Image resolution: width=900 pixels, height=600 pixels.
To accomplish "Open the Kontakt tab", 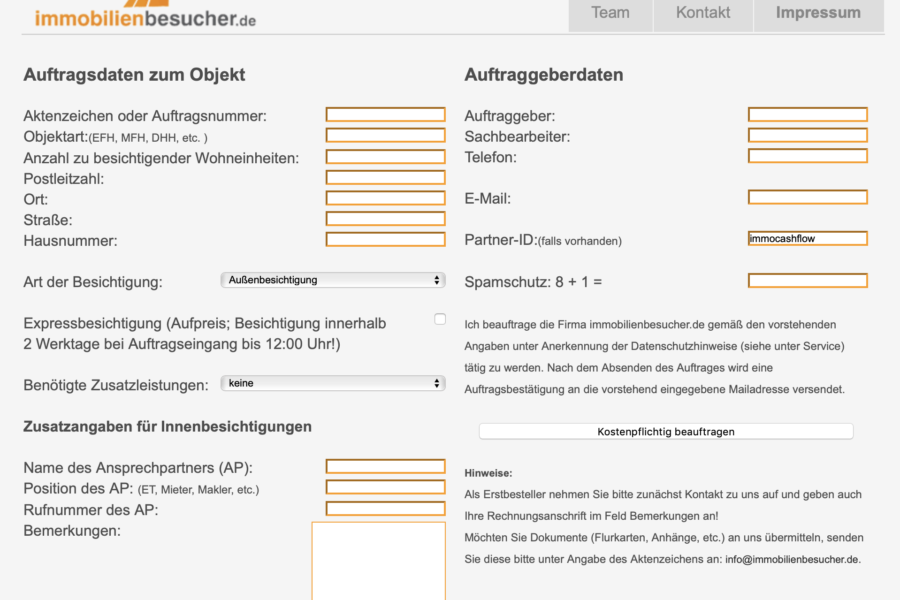I will point(703,14).
